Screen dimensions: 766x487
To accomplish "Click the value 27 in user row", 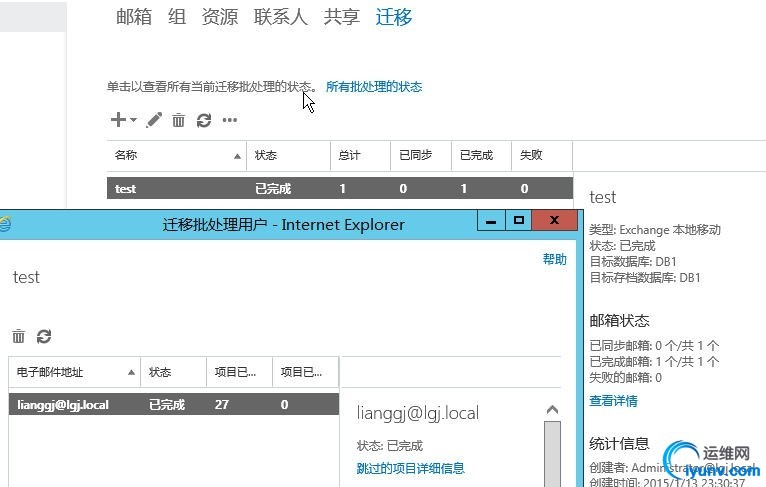I will (222, 404).
